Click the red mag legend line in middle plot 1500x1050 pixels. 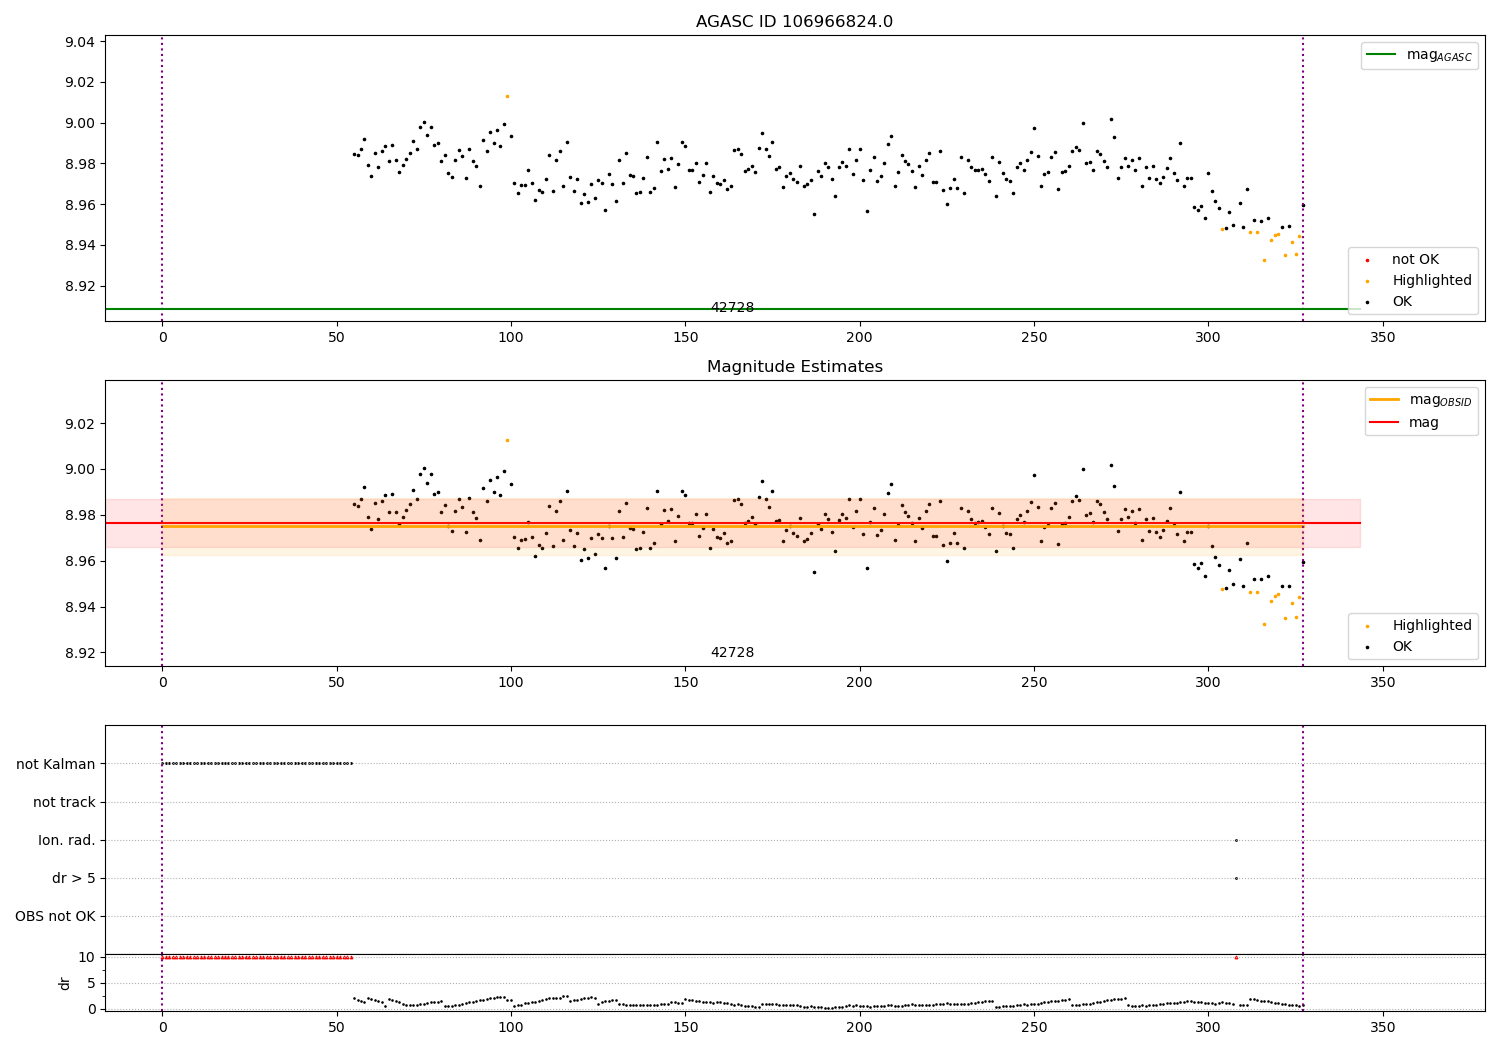pos(1384,422)
